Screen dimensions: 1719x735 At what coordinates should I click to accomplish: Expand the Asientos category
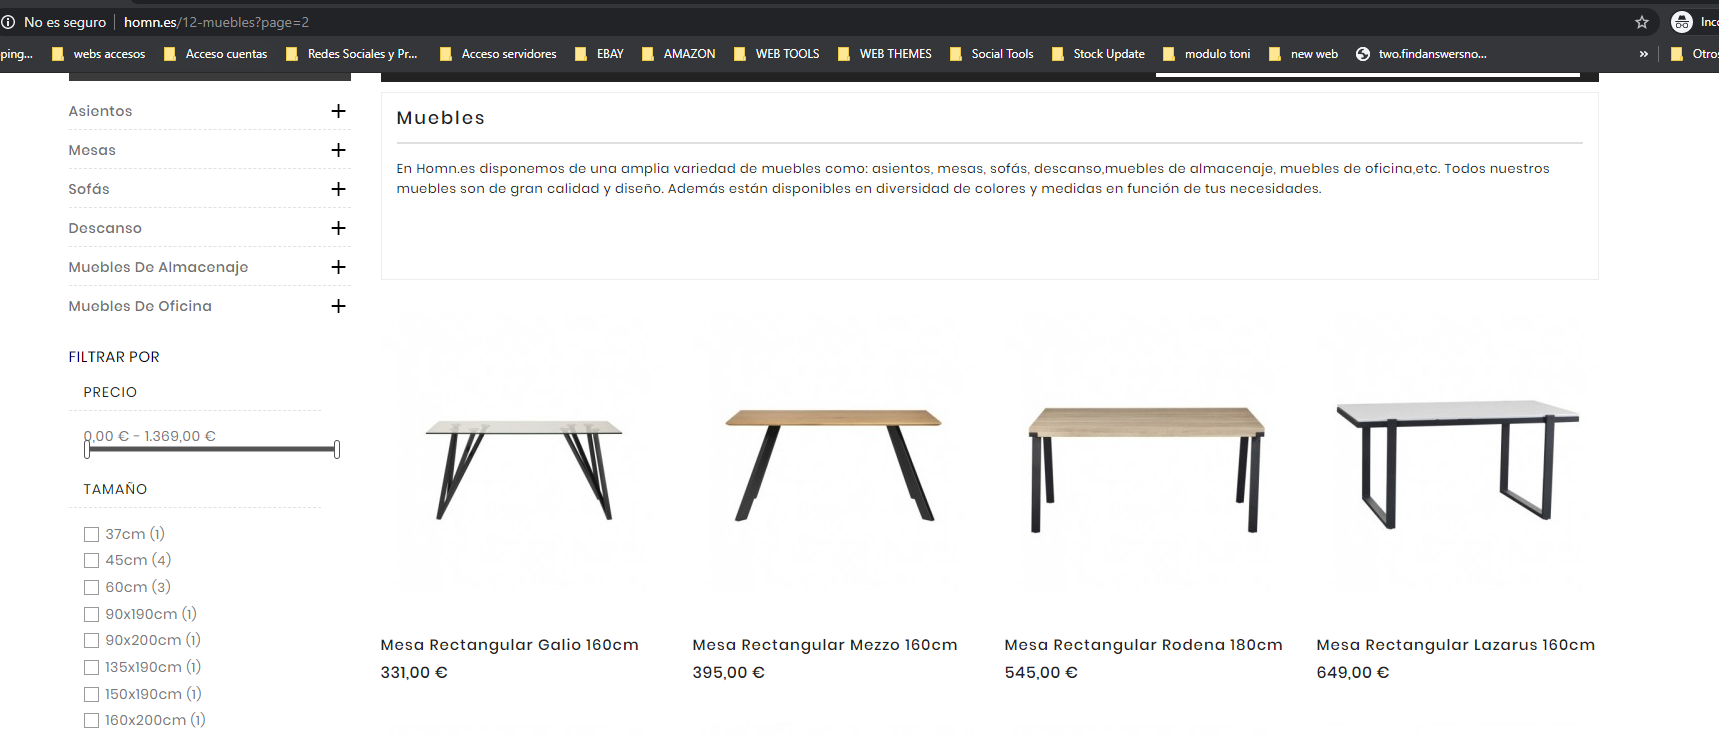pos(338,111)
